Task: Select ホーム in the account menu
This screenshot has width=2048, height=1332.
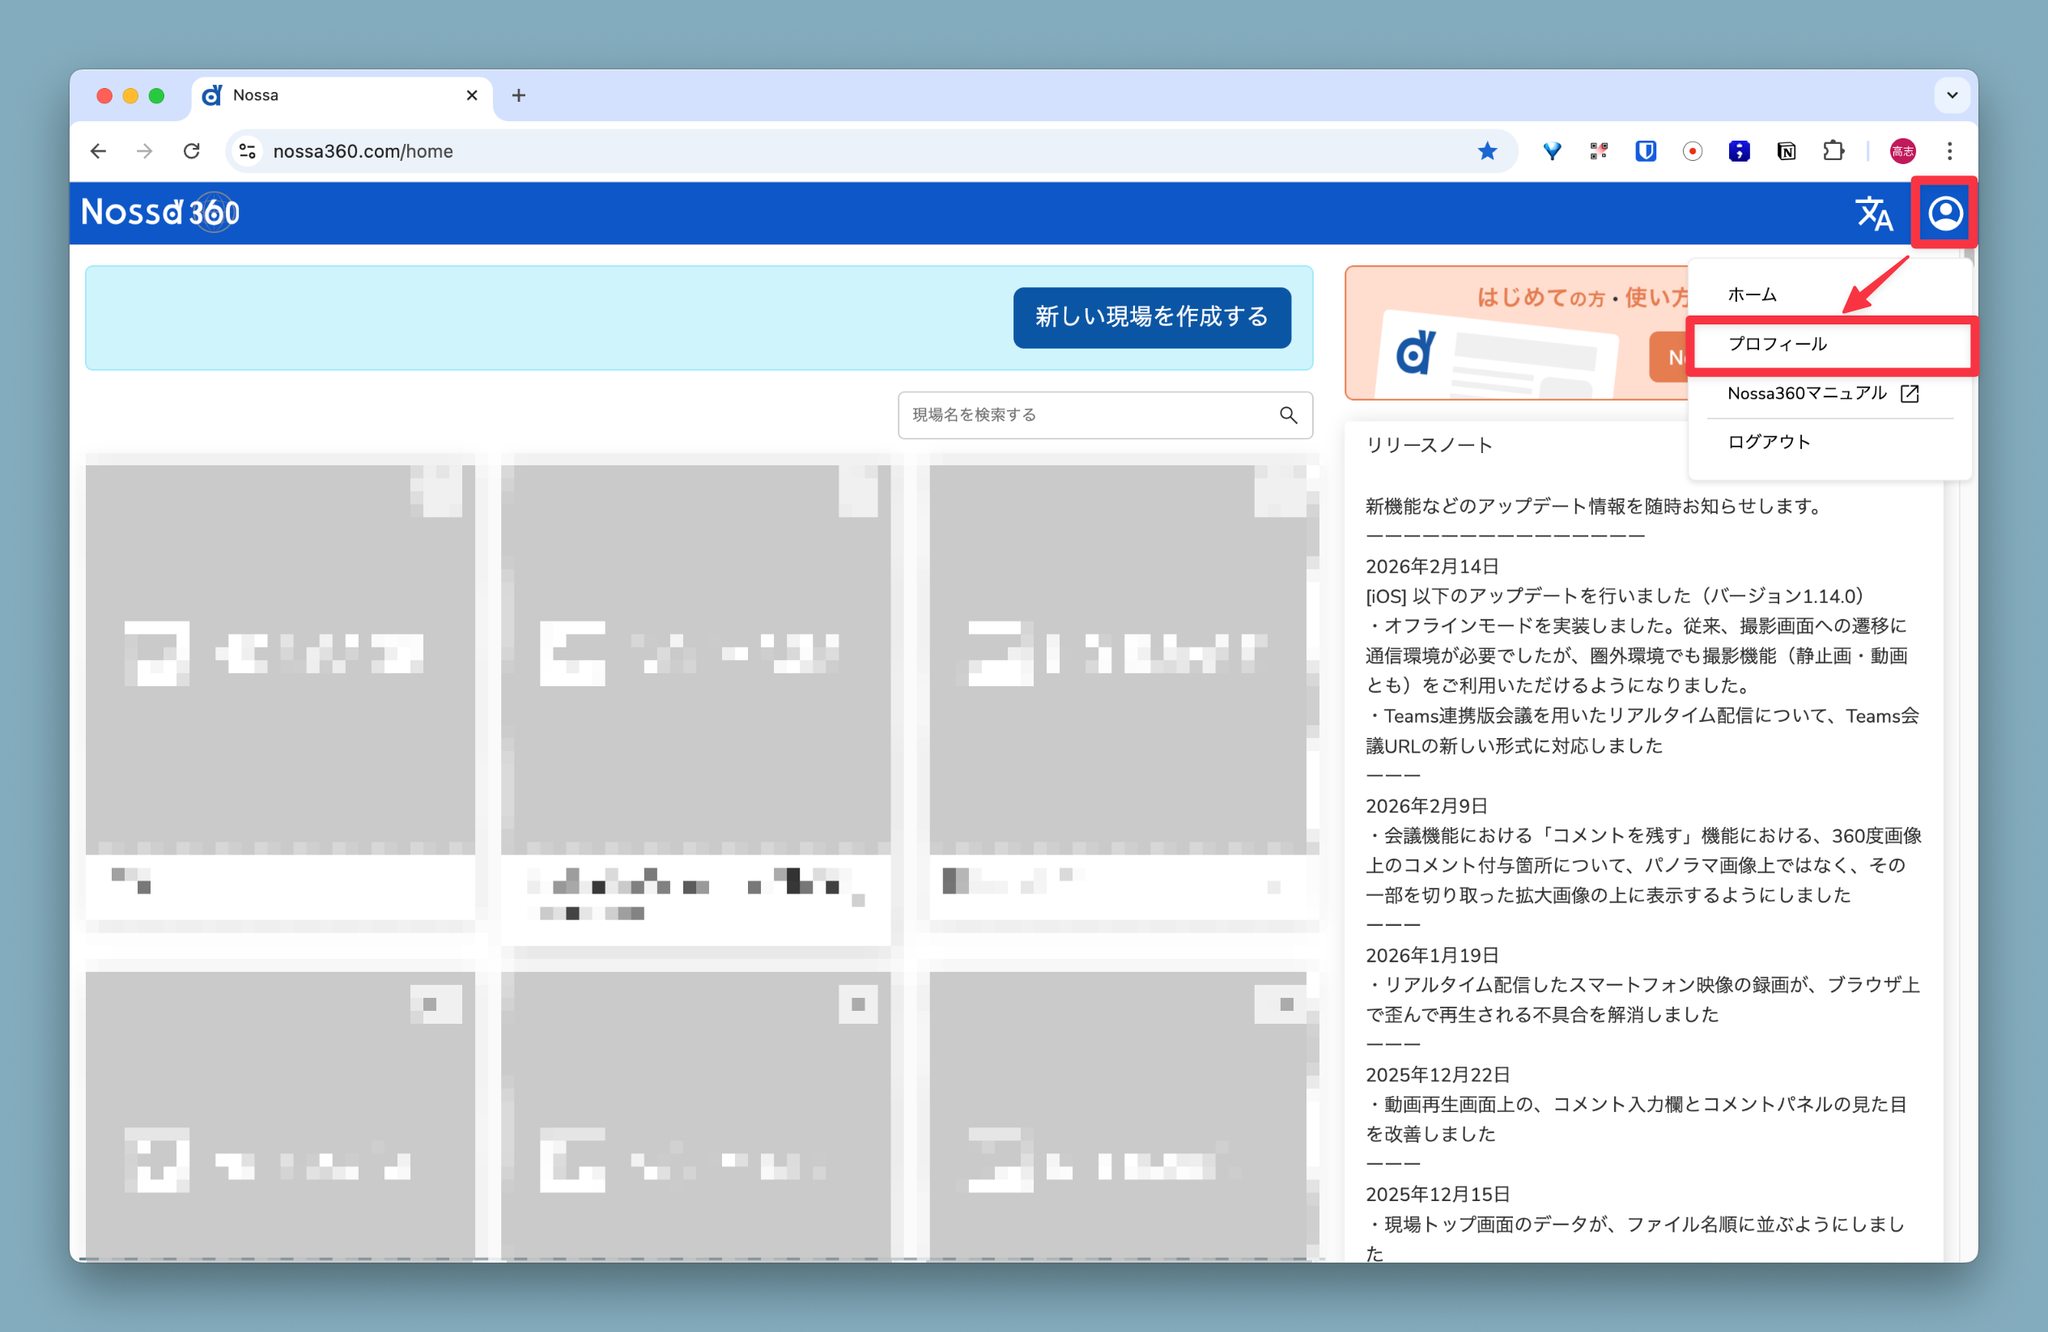Action: pyautogui.click(x=1752, y=295)
